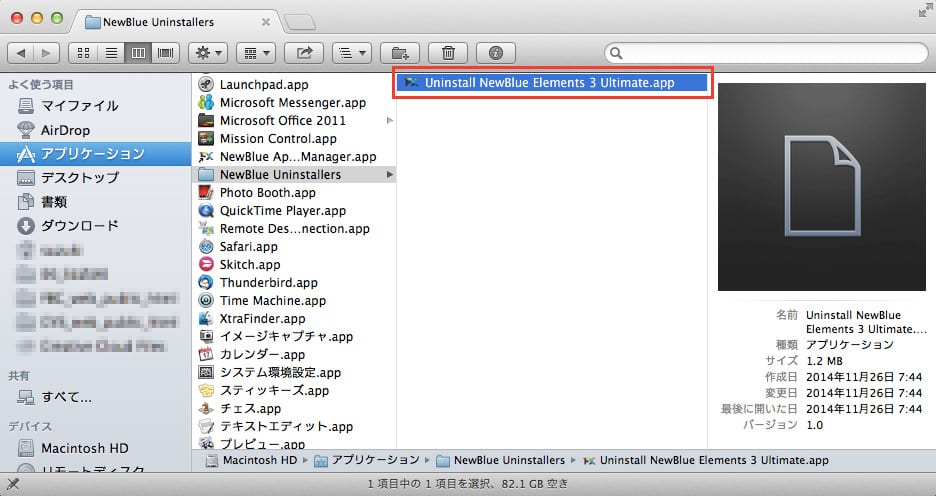The image size is (936, 496).
Task: Open デスクトップ in the sidebar
Action: pyautogui.click(x=95, y=178)
